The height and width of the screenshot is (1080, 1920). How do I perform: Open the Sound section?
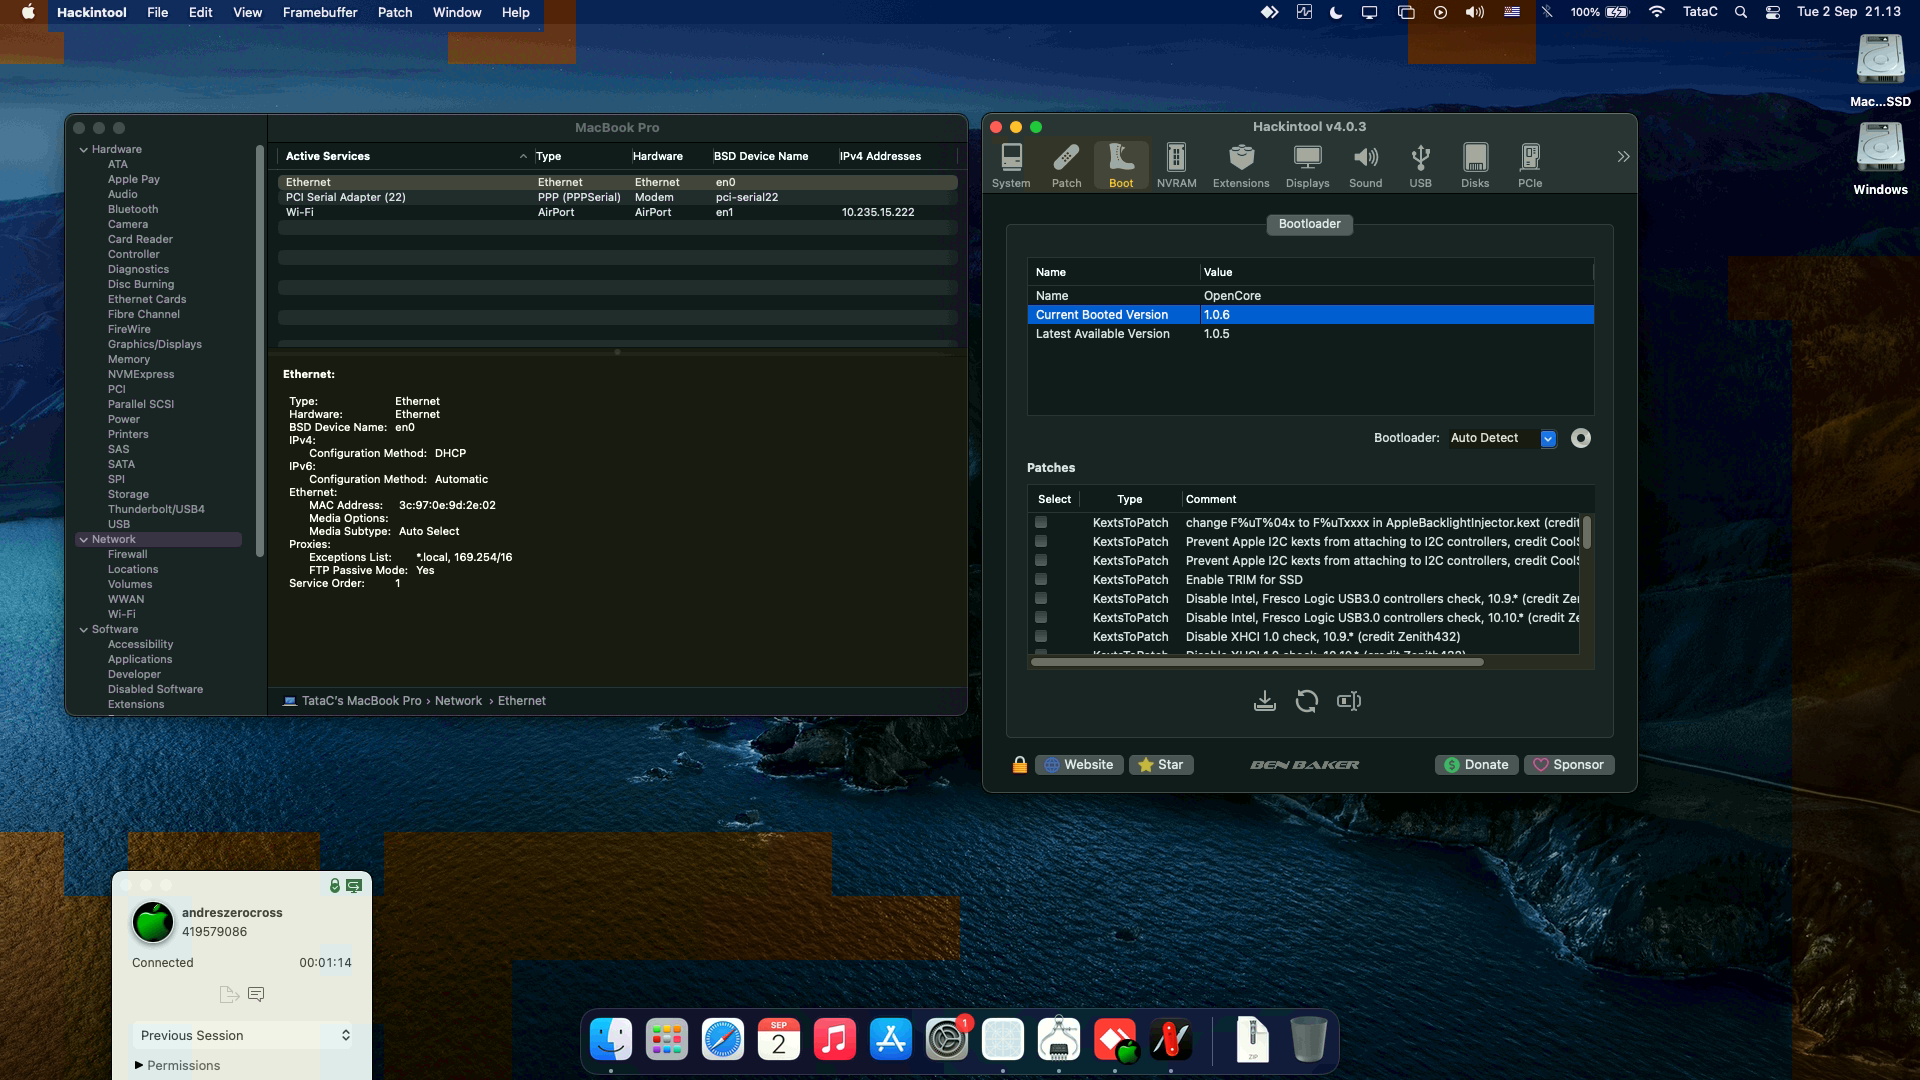pos(1365,163)
